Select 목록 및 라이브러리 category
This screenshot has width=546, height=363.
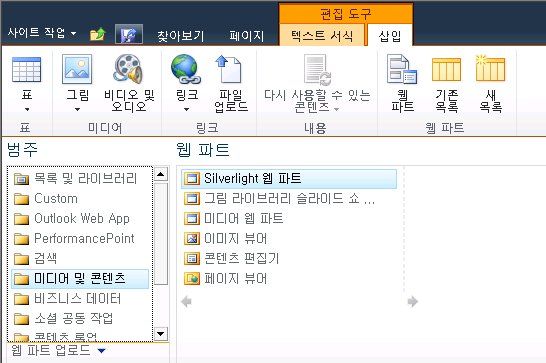coord(80,179)
